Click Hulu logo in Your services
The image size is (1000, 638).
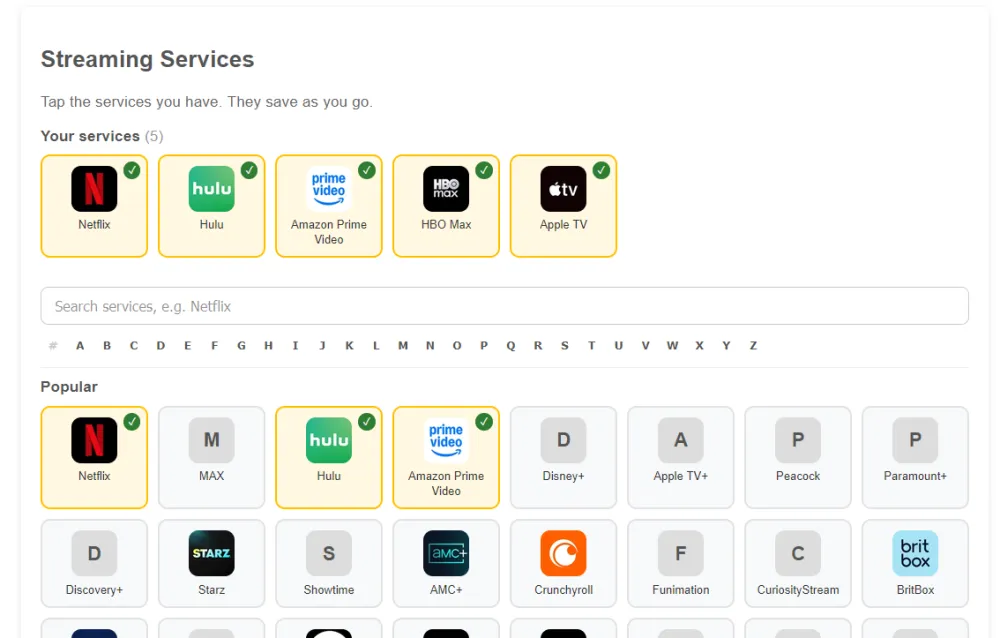(212, 189)
